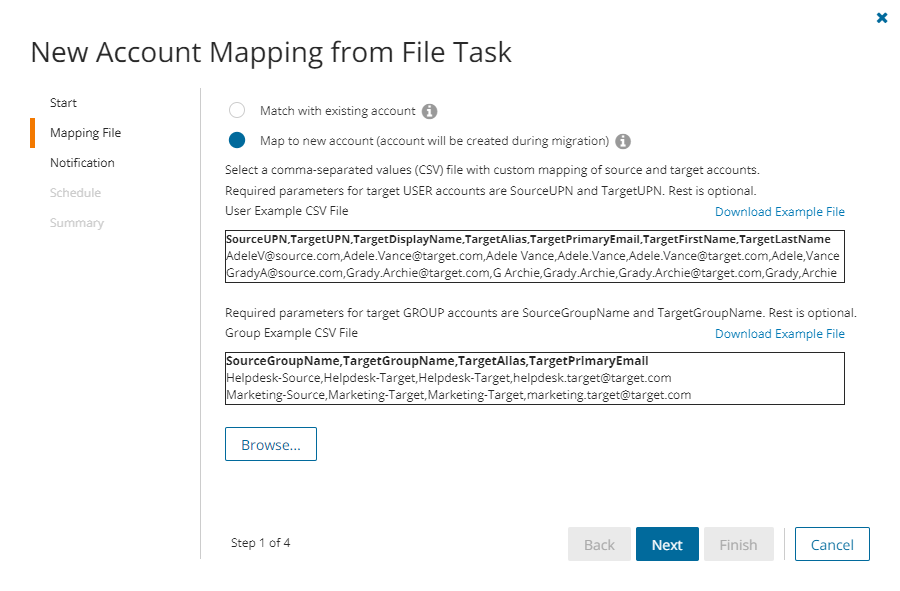Choose the Map to new account radio button
The height and width of the screenshot is (591, 900).
(x=237, y=141)
